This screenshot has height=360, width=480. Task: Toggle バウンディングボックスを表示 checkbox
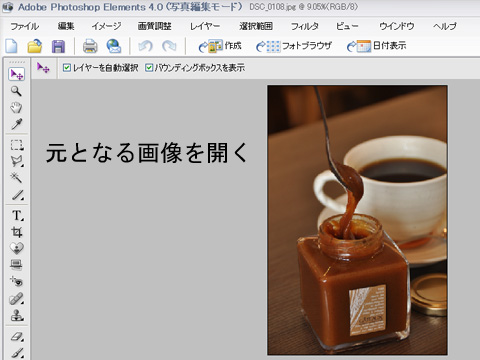149,68
